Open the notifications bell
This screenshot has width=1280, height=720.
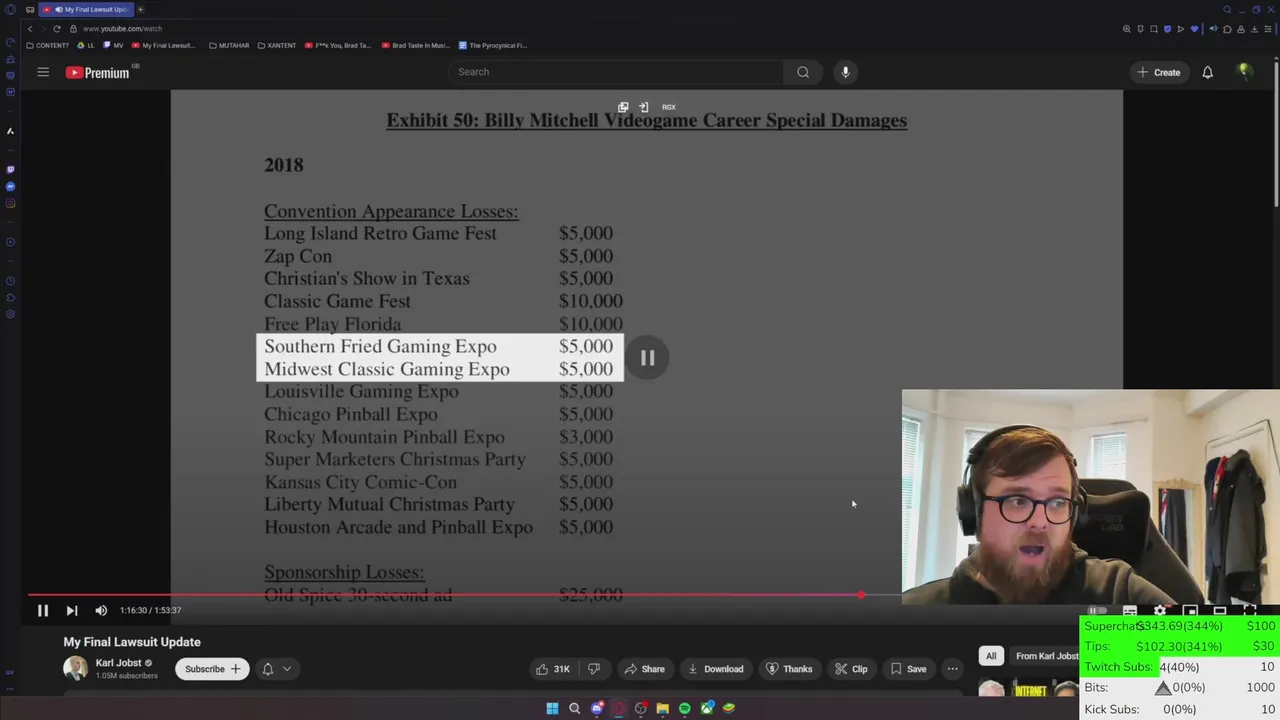click(x=1207, y=72)
